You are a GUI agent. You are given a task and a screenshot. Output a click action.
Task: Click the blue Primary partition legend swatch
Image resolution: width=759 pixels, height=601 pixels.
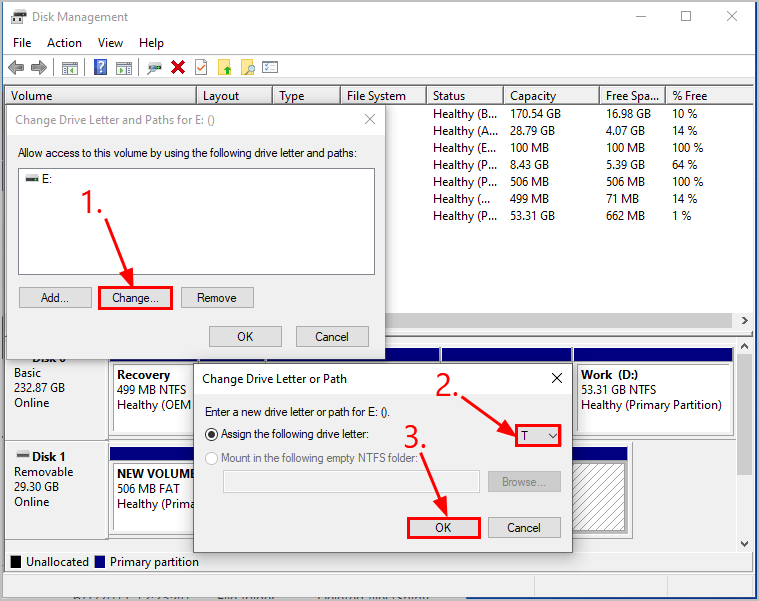point(100,562)
